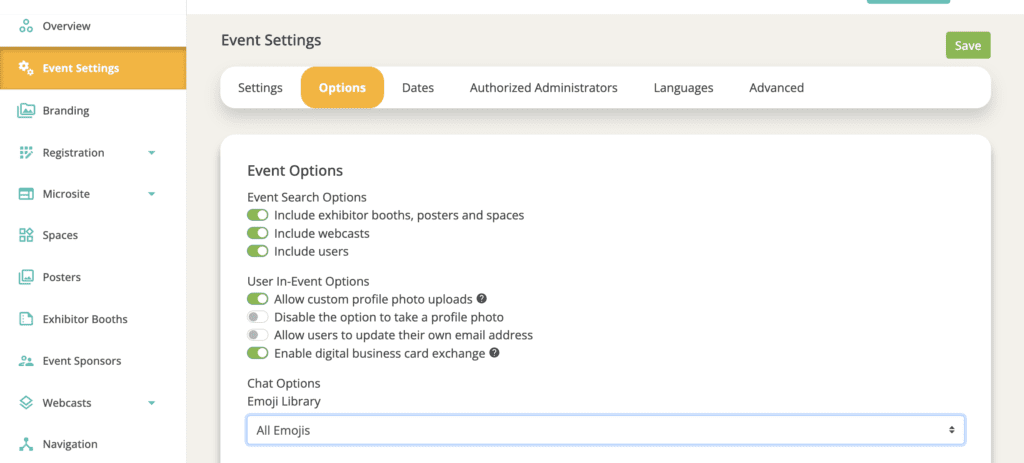Enable Disable the option to take profile photo

pyautogui.click(x=258, y=317)
